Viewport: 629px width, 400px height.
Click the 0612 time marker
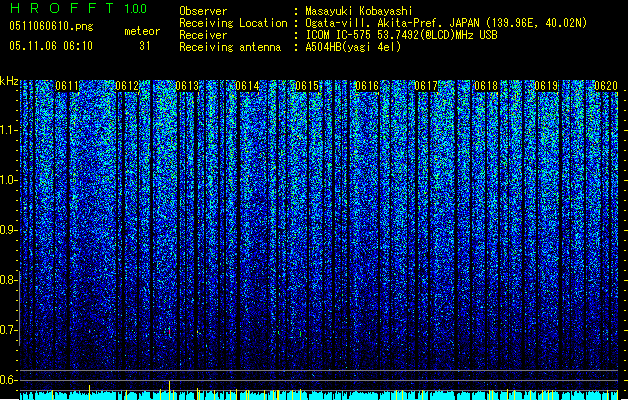[127, 86]
